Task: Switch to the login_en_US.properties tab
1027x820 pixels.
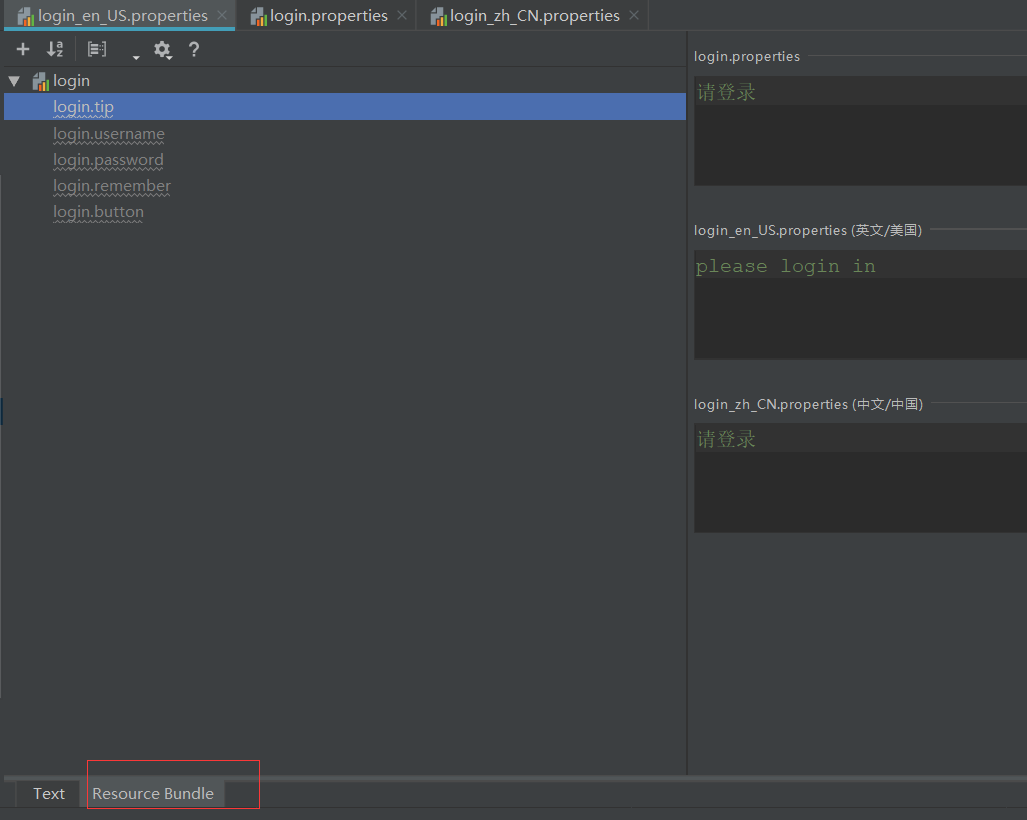Action: point(122,15)
